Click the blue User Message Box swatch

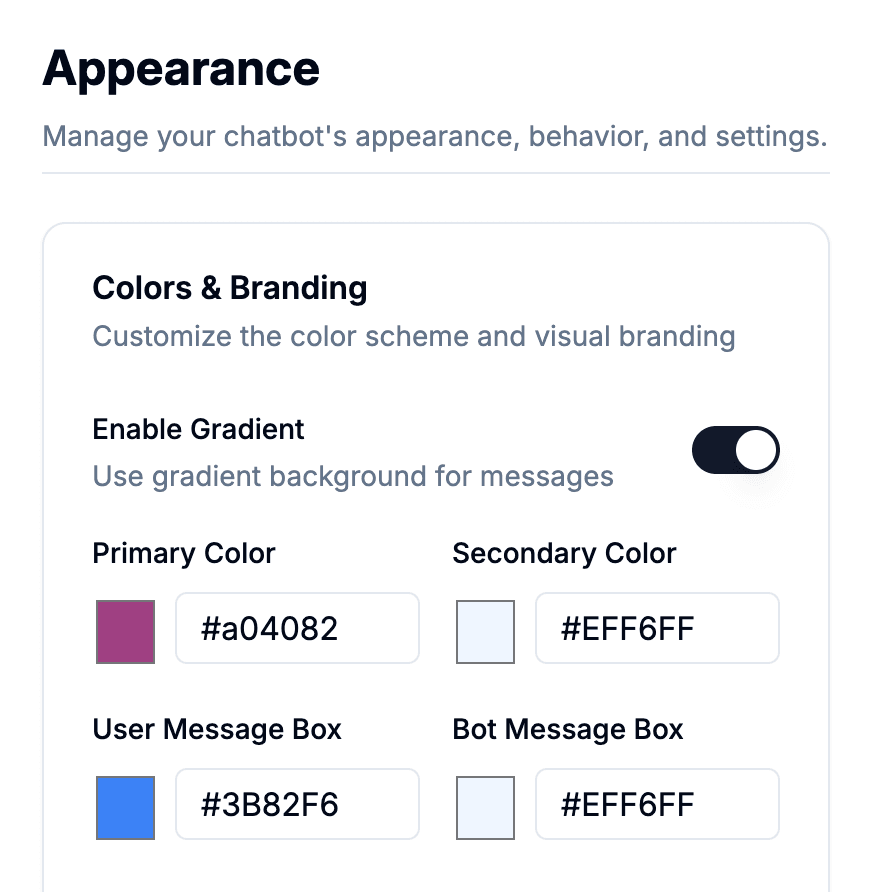click(124, 807)
